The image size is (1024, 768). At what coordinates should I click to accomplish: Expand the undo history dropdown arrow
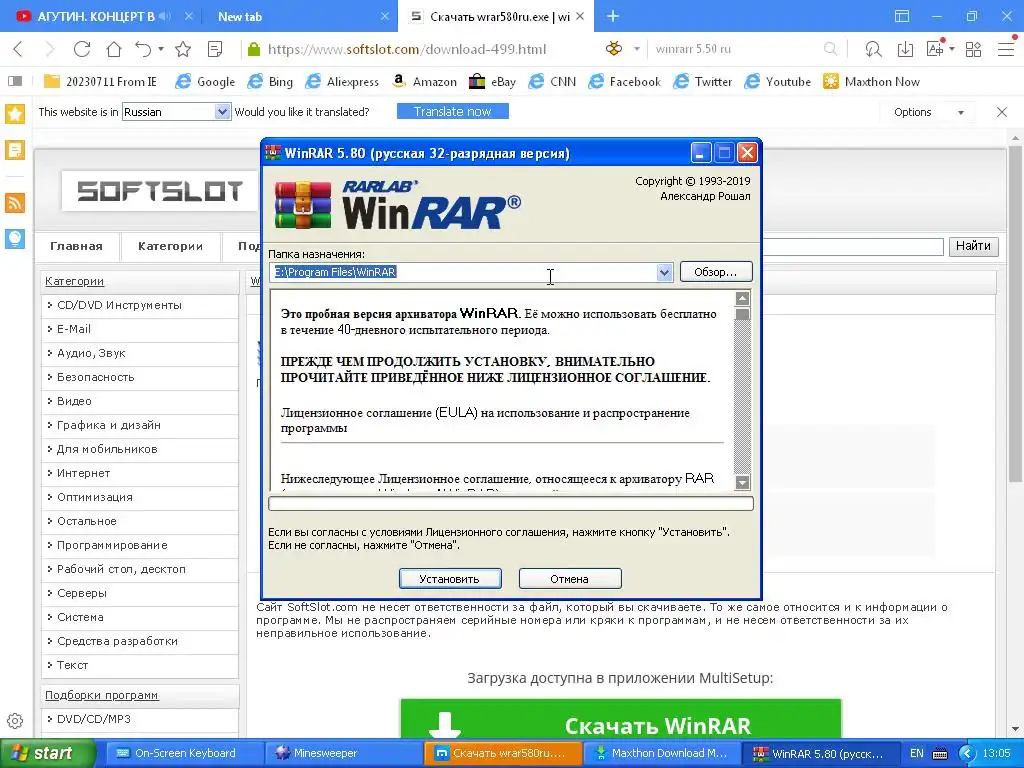(x=161, y=49)
